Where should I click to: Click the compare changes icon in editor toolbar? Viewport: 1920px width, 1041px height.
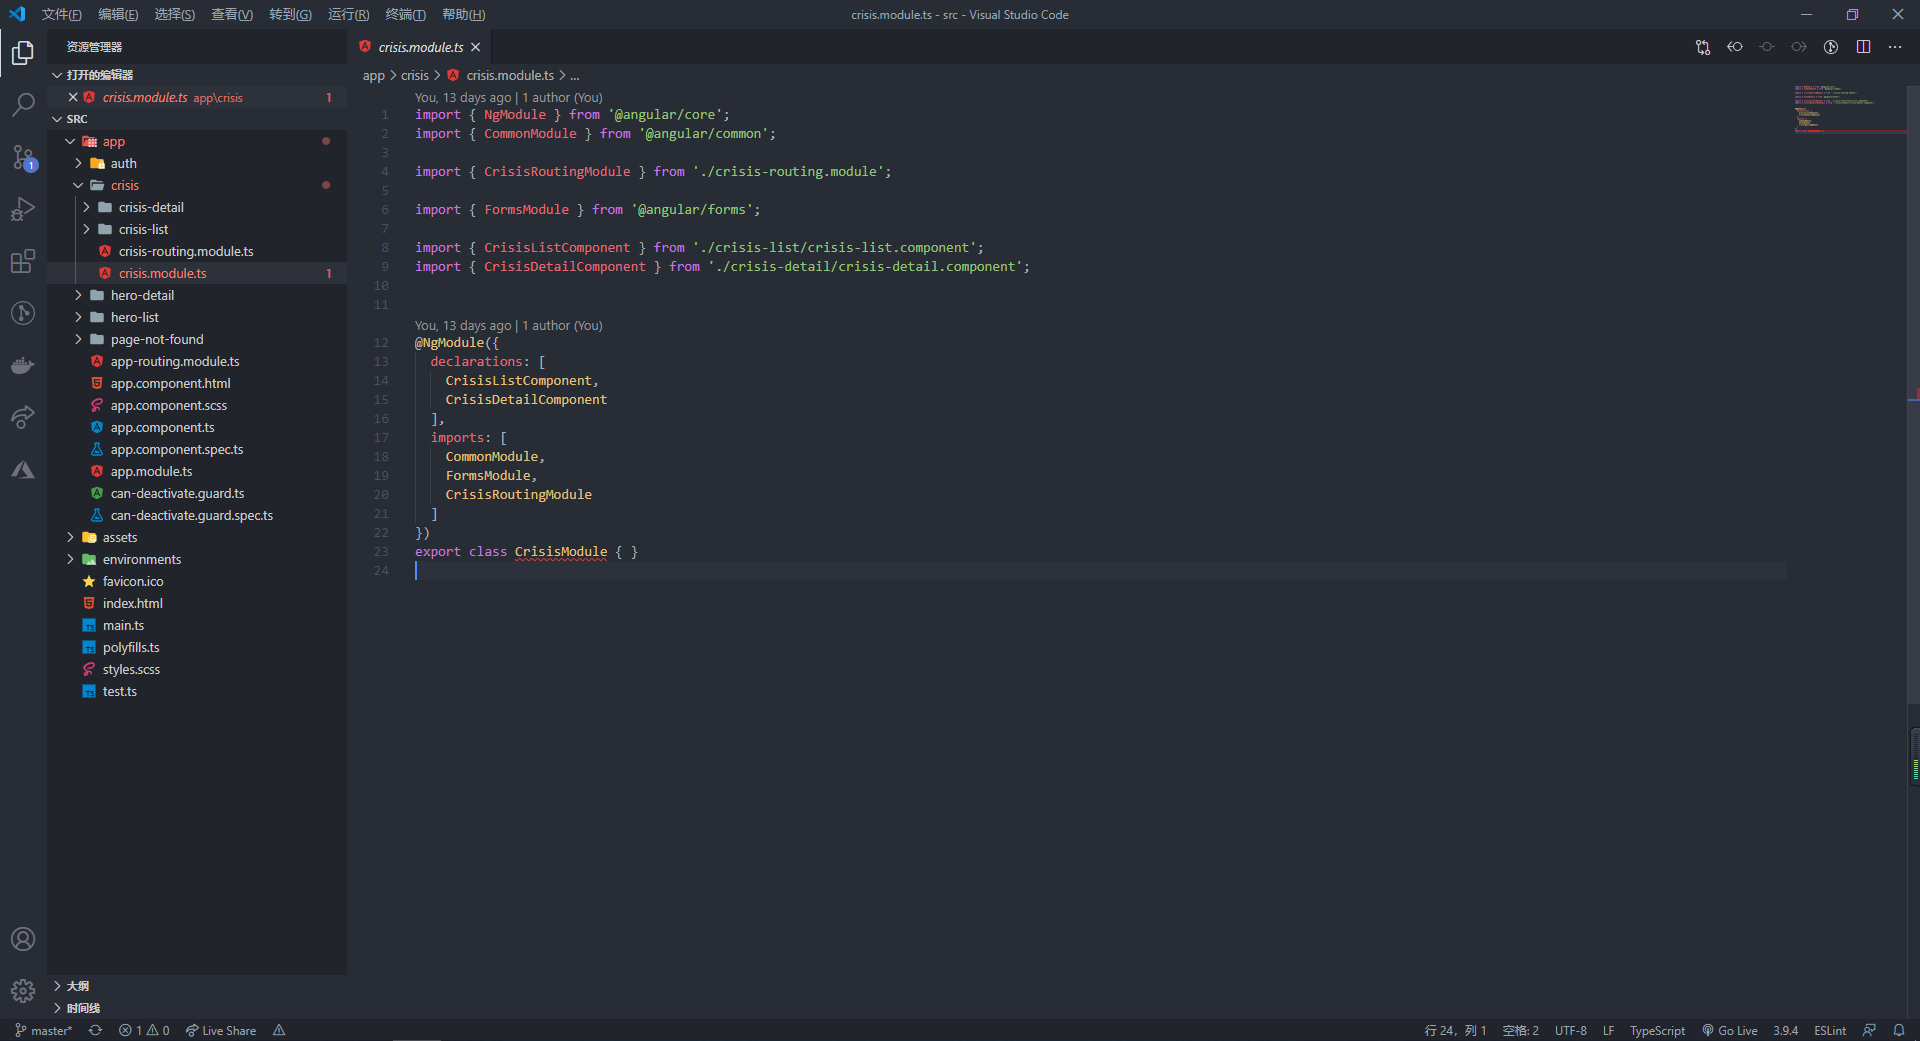(1703, 47)
